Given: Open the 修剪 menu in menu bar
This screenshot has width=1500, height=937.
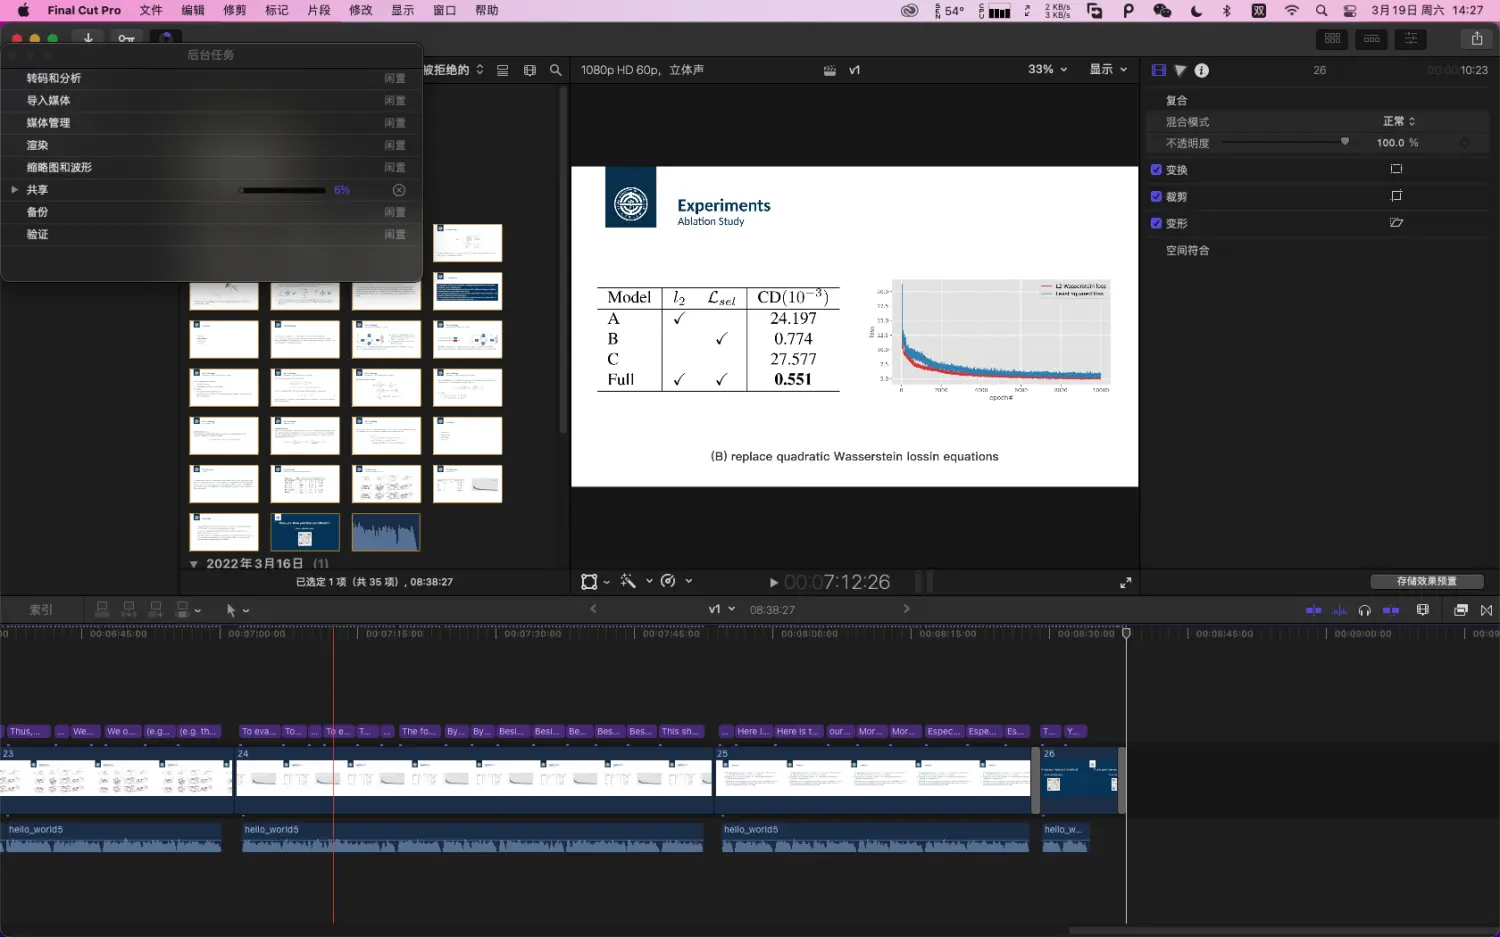Looking at the screenshot, I should (x=235, y=10).
